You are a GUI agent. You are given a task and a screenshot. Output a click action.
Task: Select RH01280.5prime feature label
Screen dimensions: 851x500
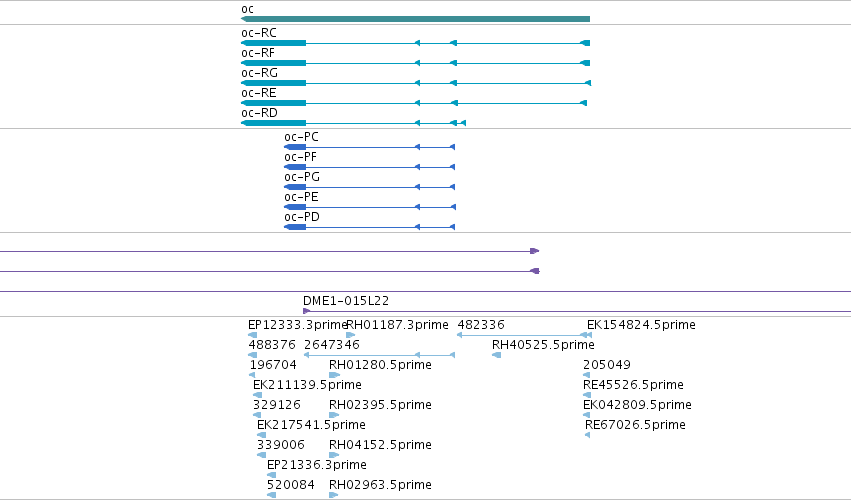380,365
